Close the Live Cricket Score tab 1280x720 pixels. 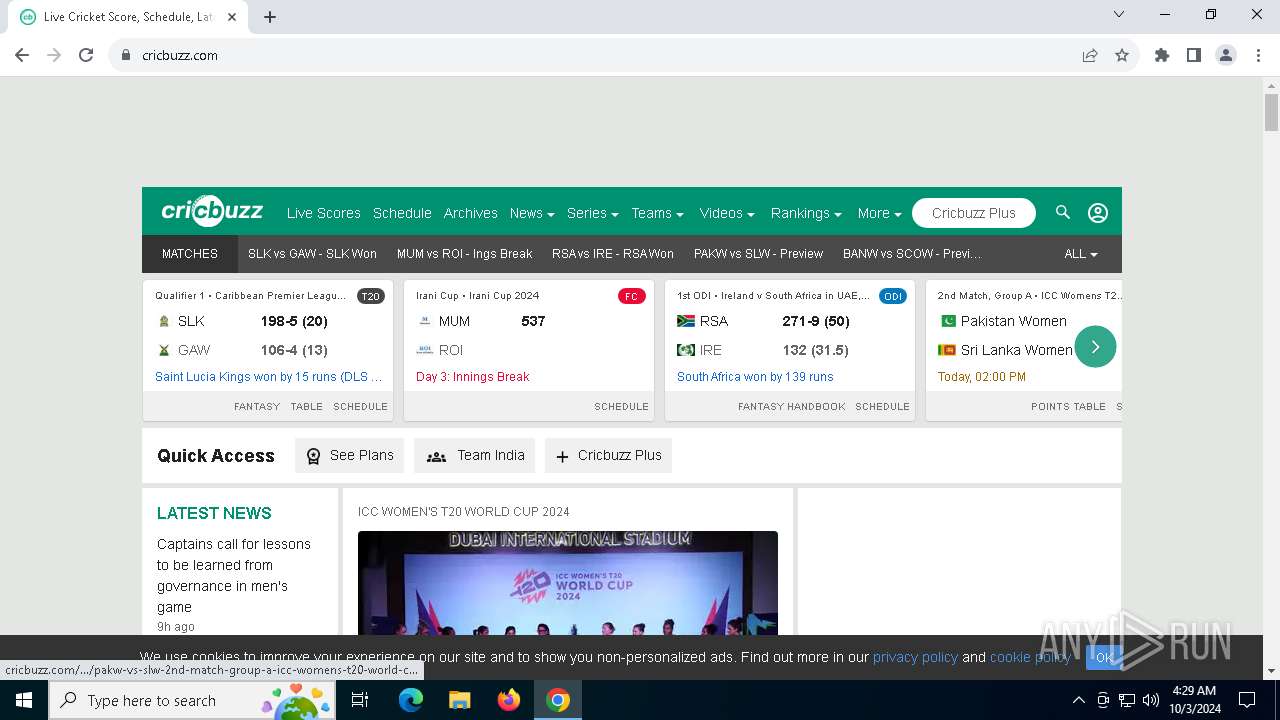pos(233,16)
